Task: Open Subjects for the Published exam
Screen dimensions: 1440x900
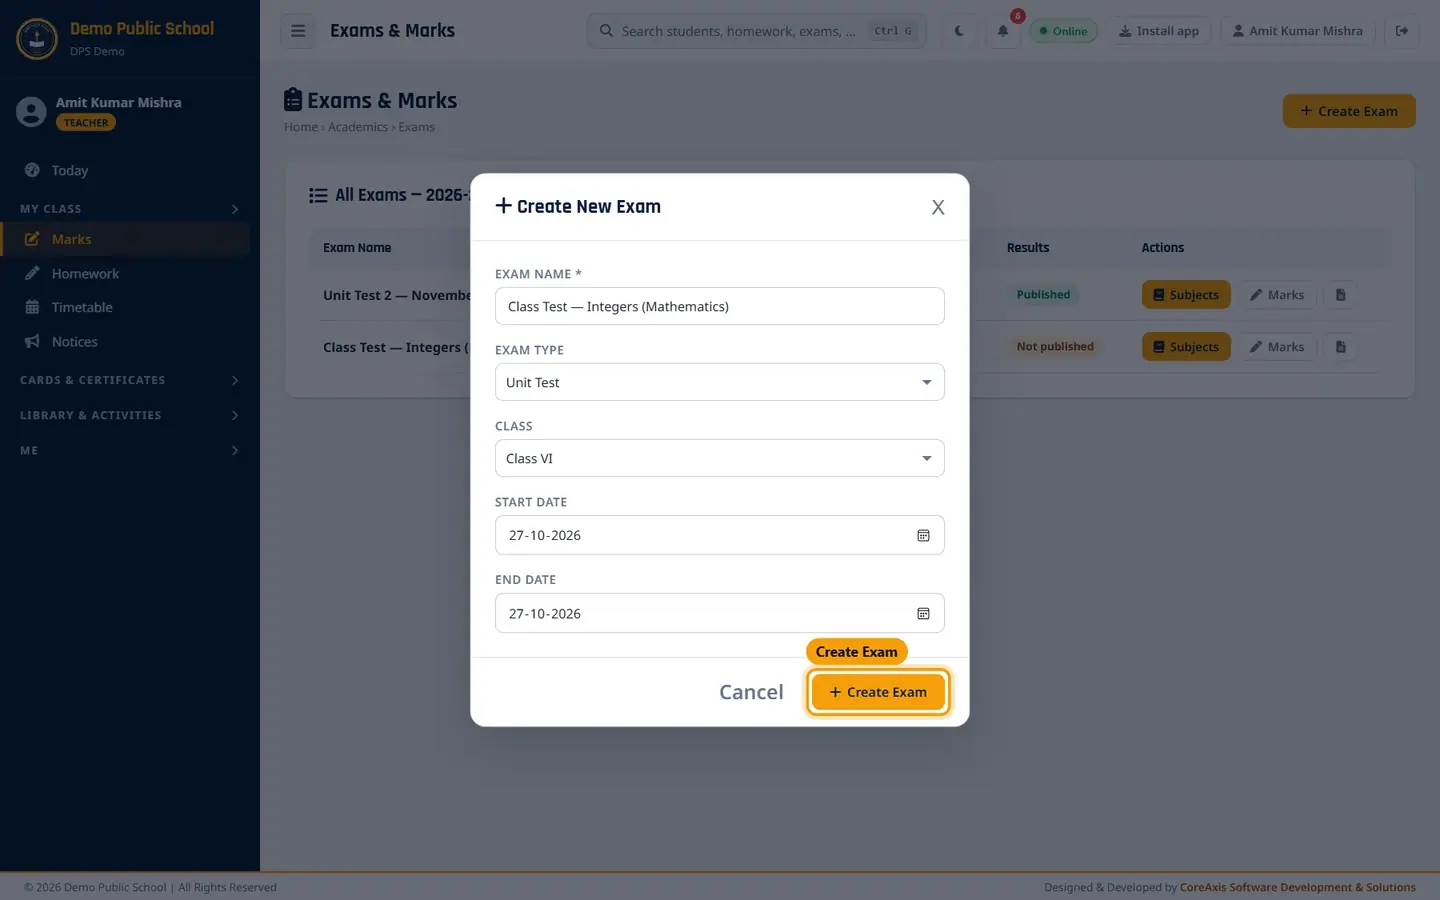Action: (1186, 295)
